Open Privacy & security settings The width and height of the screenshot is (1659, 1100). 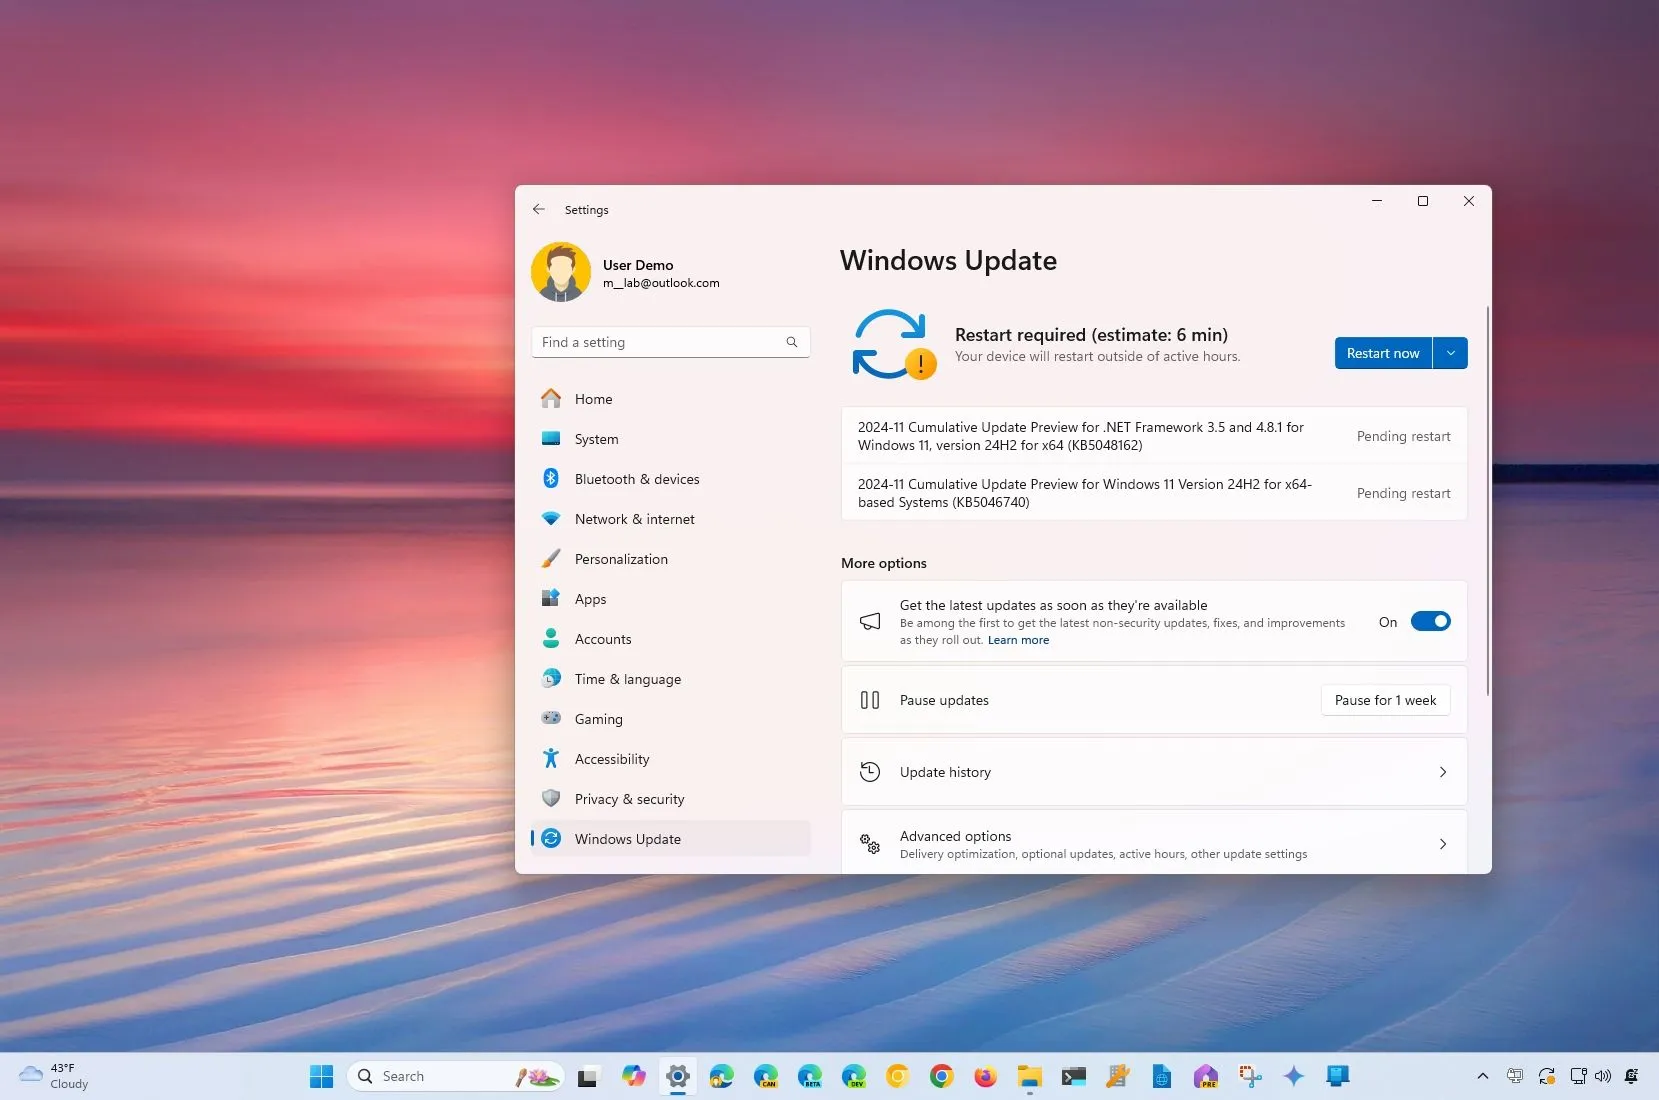628,798
